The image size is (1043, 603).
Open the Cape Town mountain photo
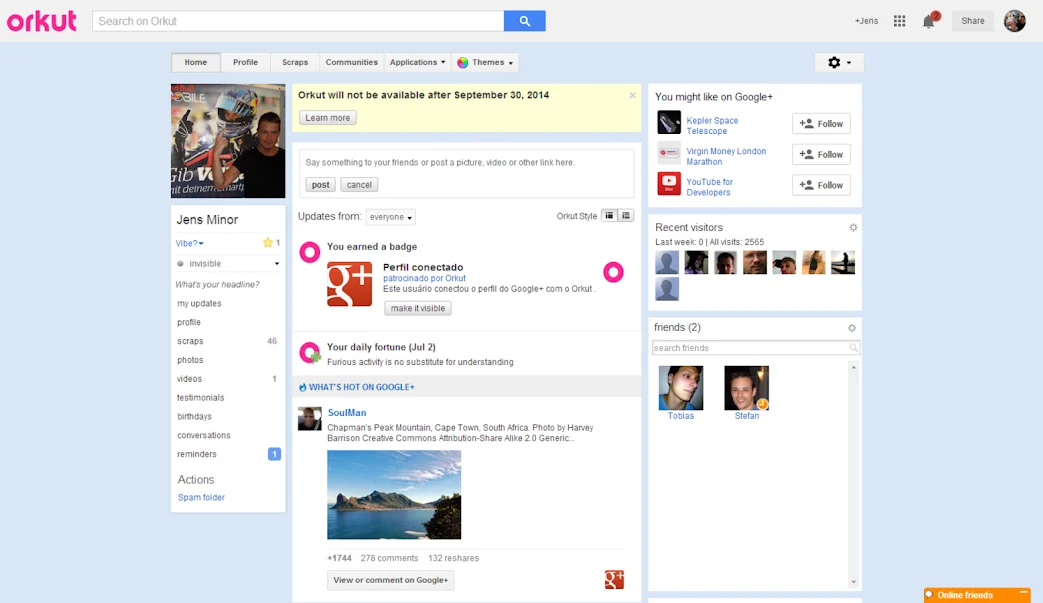tap(394, 495)
